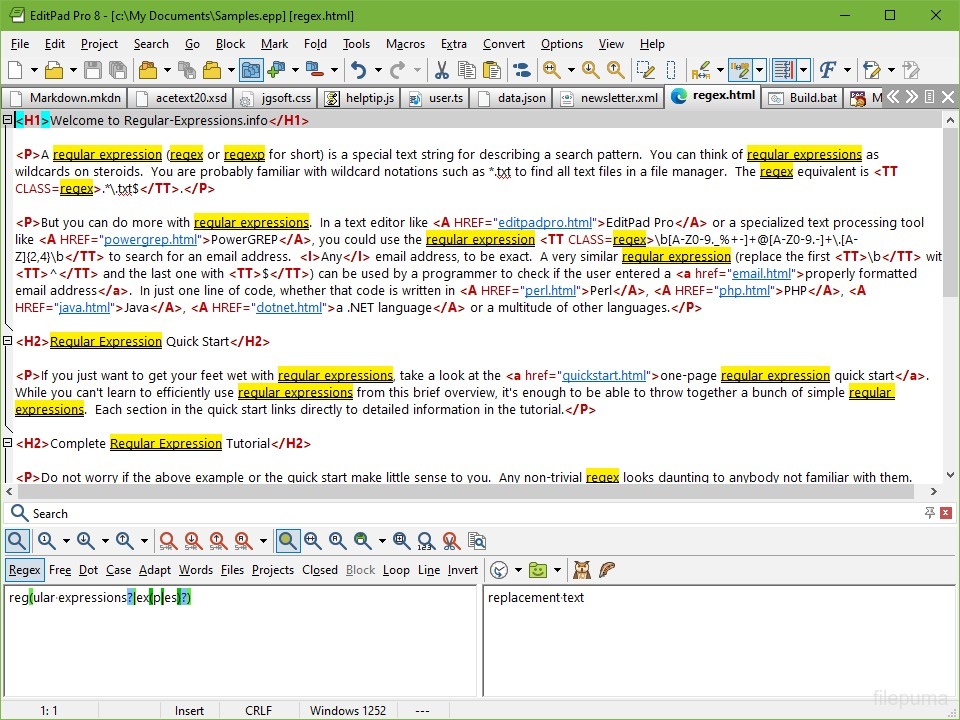The height and width of the screenshot is (720, 960).
Task: Click the Count Matches magnifier icon
Action: (427, 541)
